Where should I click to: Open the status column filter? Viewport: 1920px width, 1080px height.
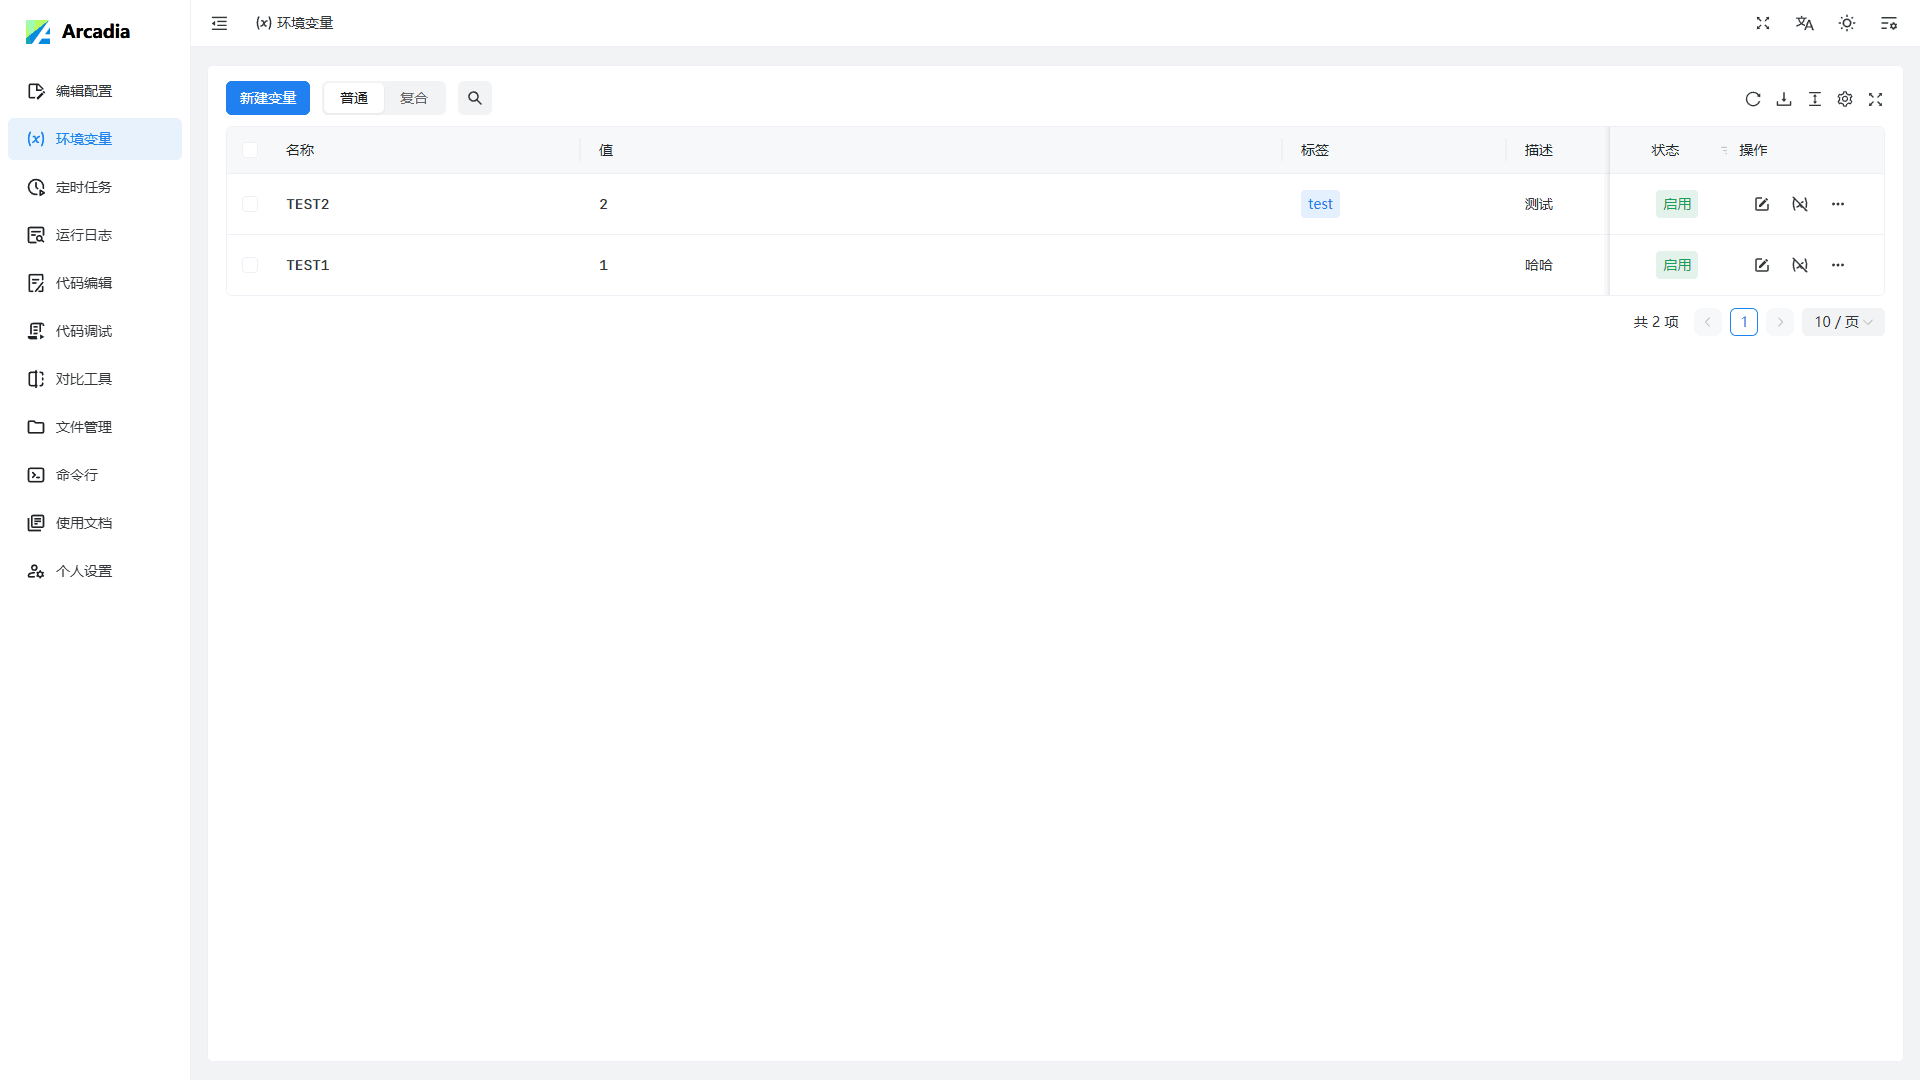1724,150
